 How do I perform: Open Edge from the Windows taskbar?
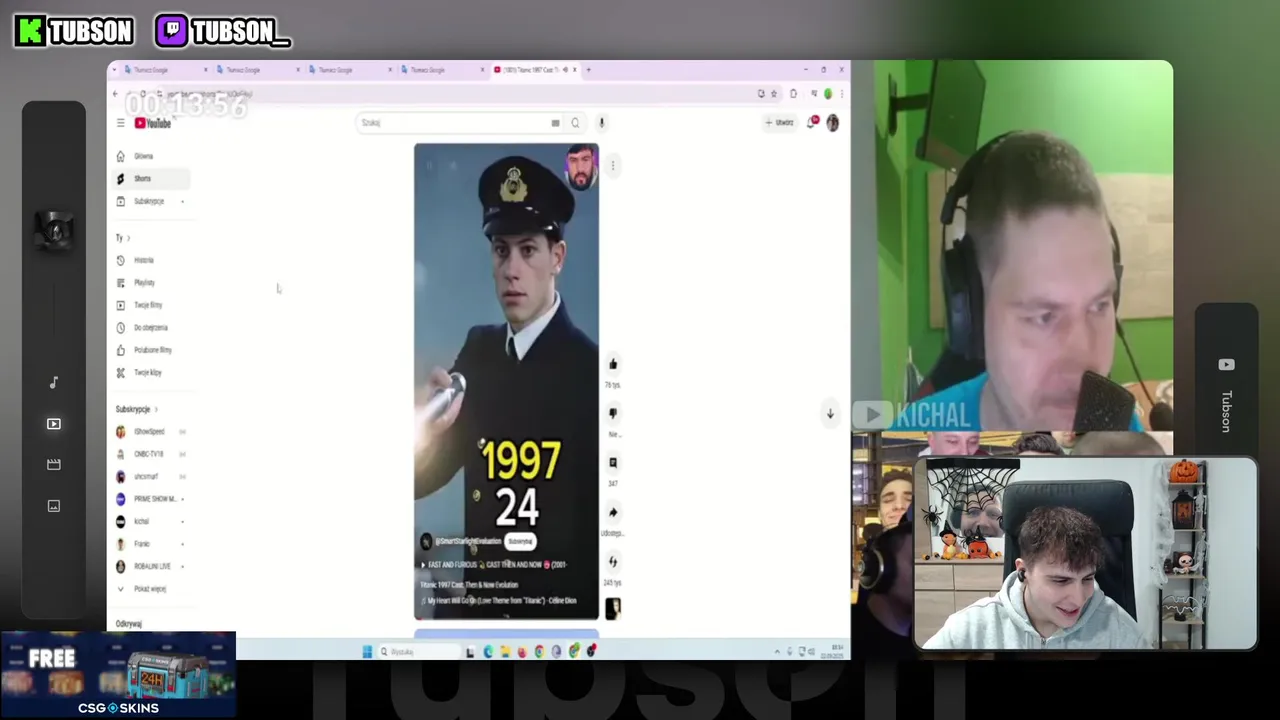488,652
